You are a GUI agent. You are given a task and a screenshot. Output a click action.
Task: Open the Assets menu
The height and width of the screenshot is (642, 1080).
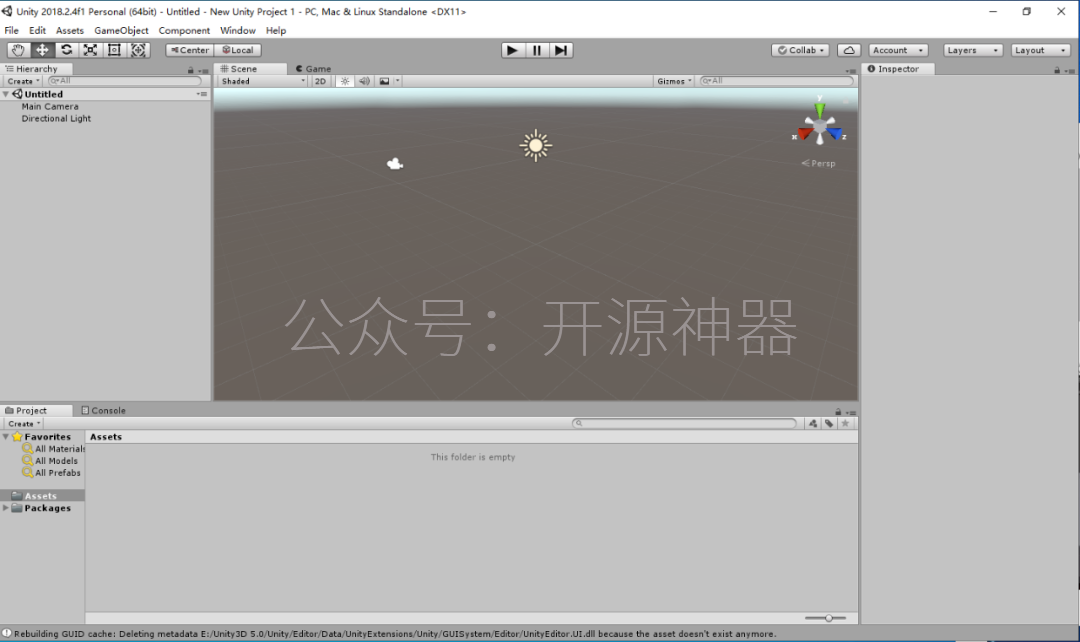tap(70, 30)
